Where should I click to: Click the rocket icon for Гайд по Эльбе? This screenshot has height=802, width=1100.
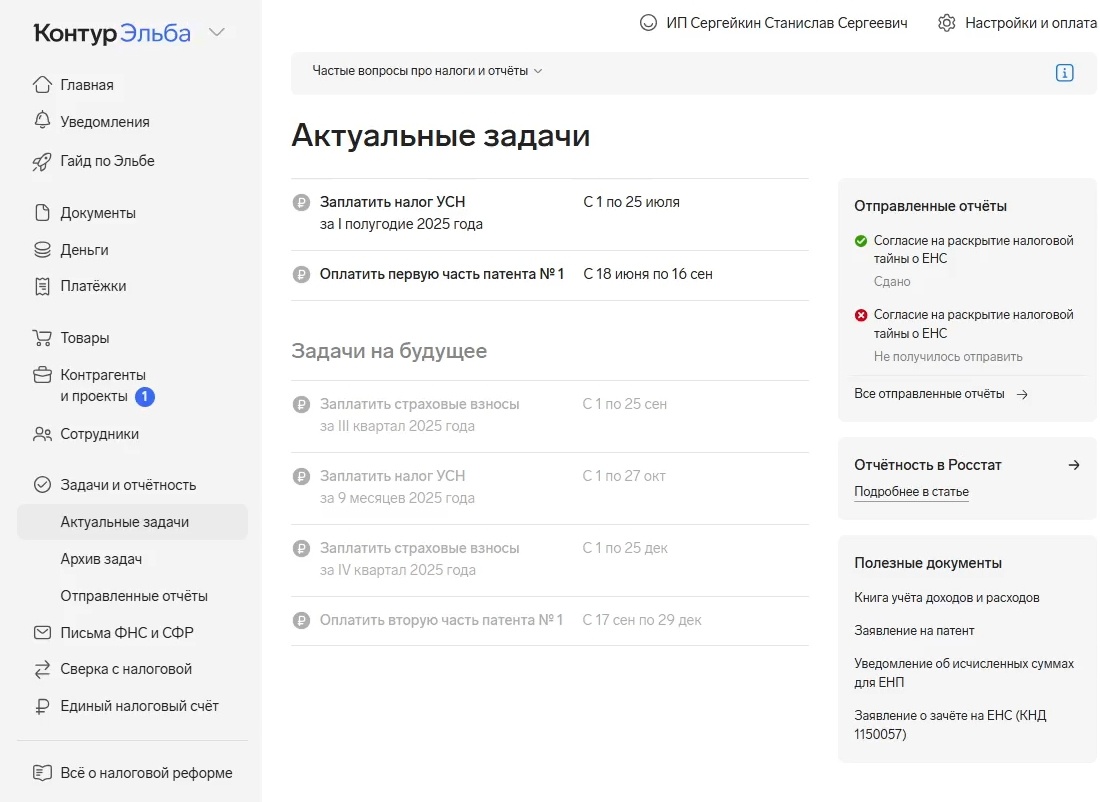[42, 161]
